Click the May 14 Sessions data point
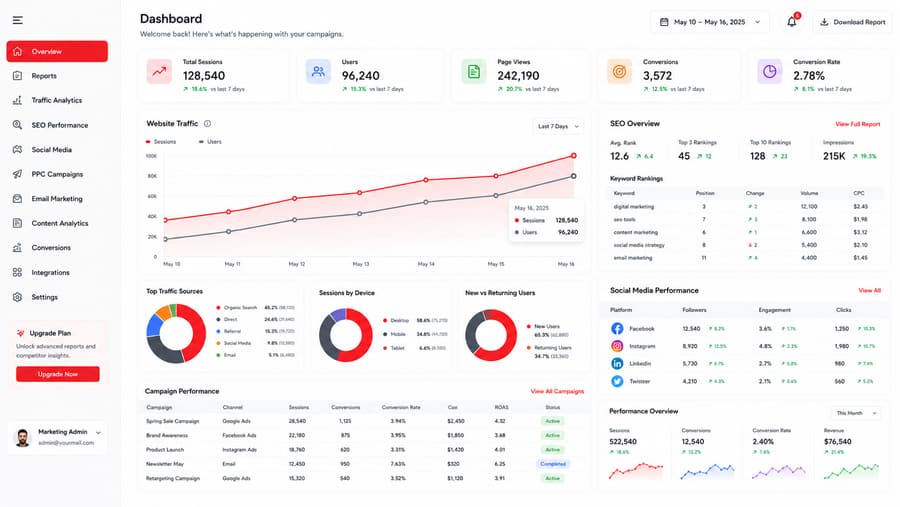The height and width of the screenshot is (507, 900). click(x=426, y=180)
